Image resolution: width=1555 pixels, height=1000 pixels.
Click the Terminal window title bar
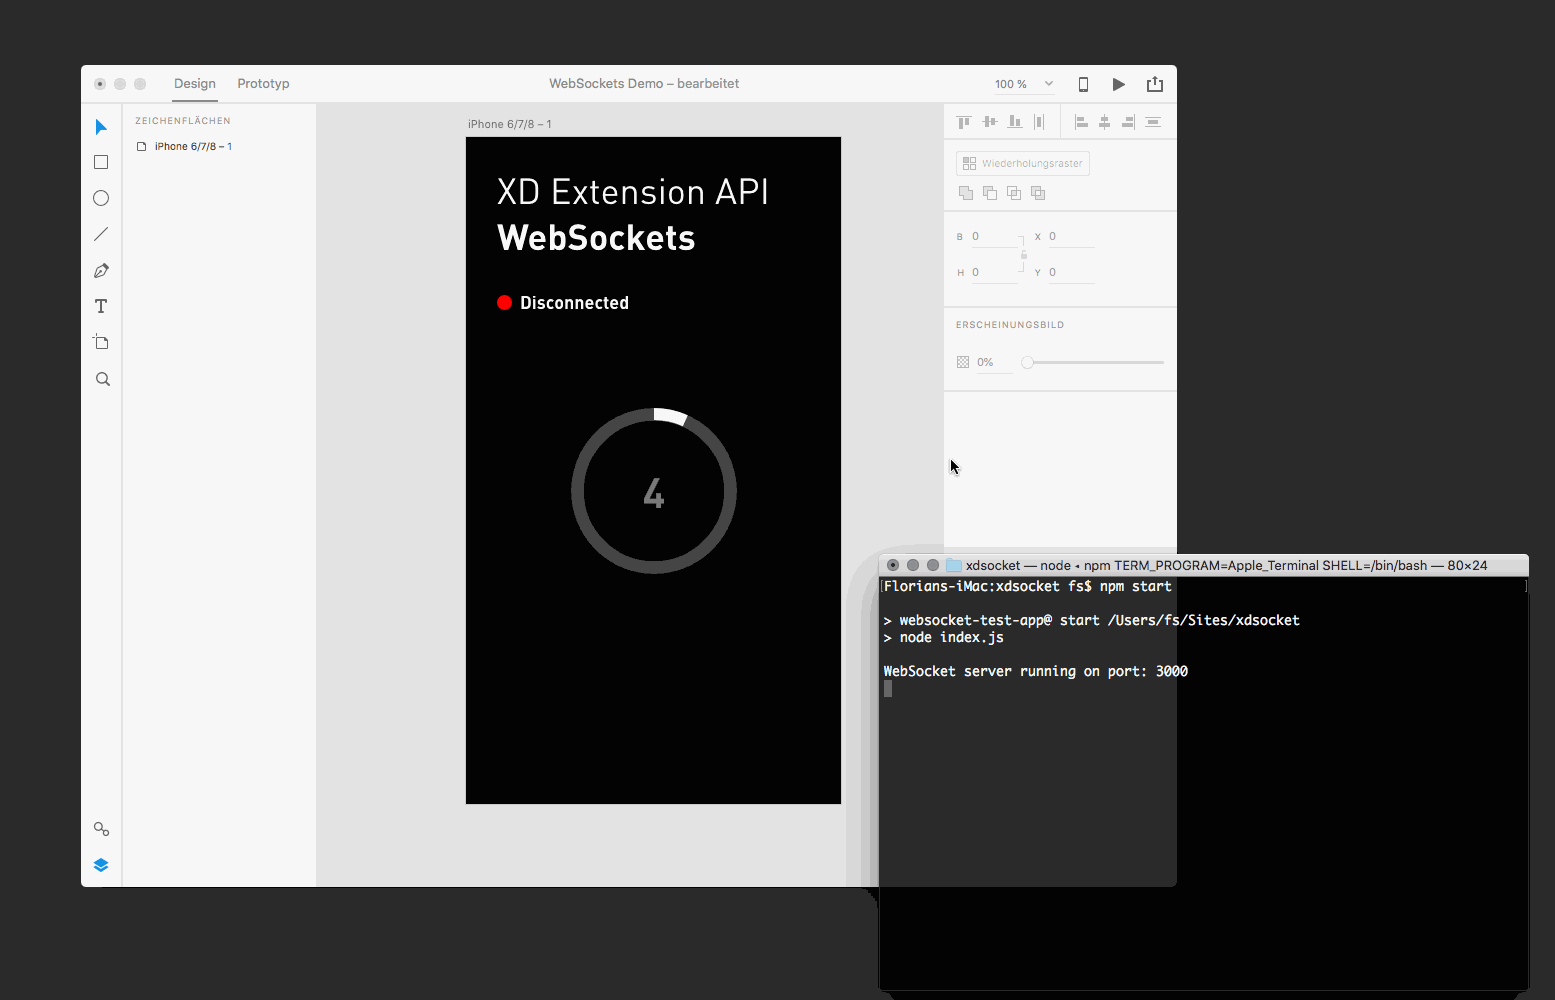click(x=1204, y=565)
